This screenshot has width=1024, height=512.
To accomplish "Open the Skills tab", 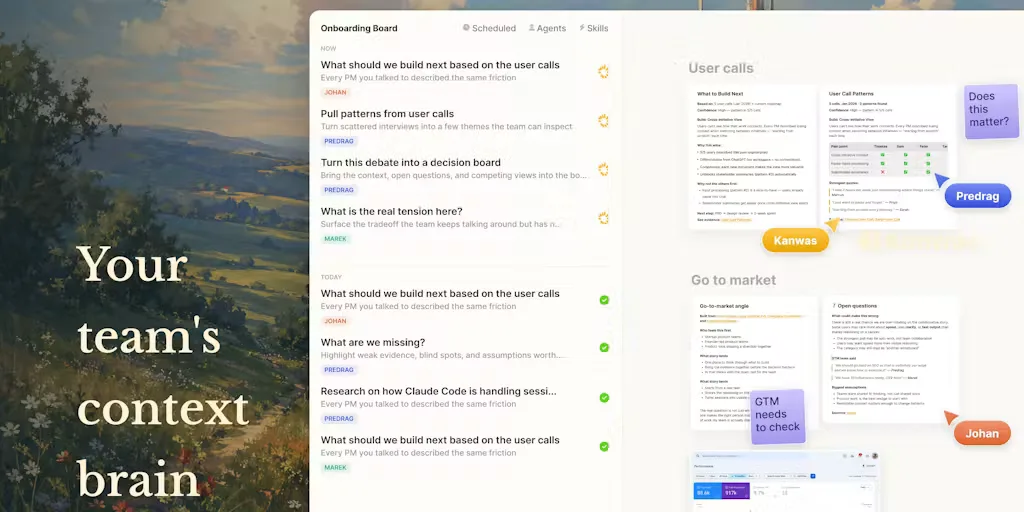I will click(x=593, y=28).
